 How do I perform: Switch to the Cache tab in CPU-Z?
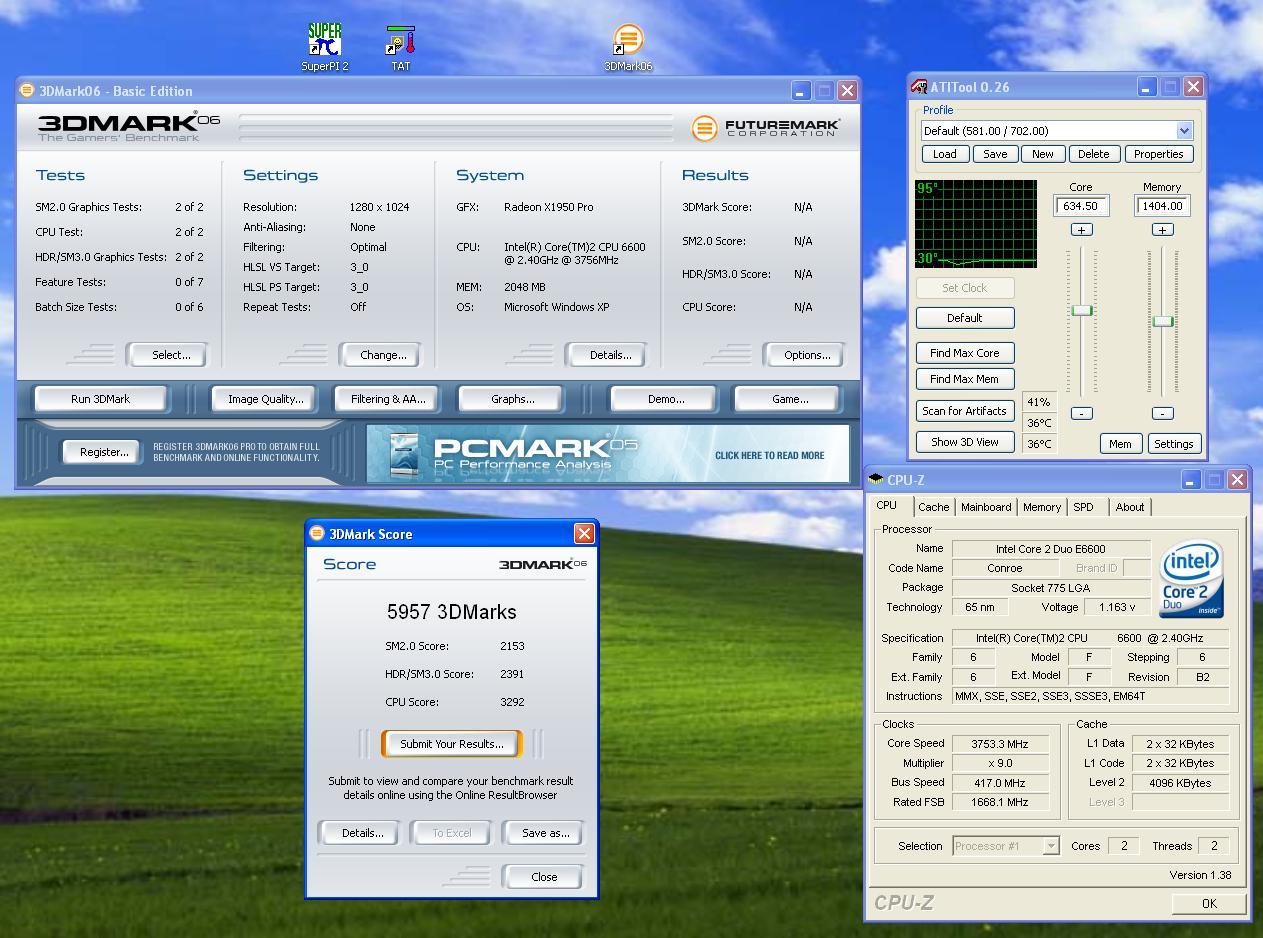pos(934,507)
